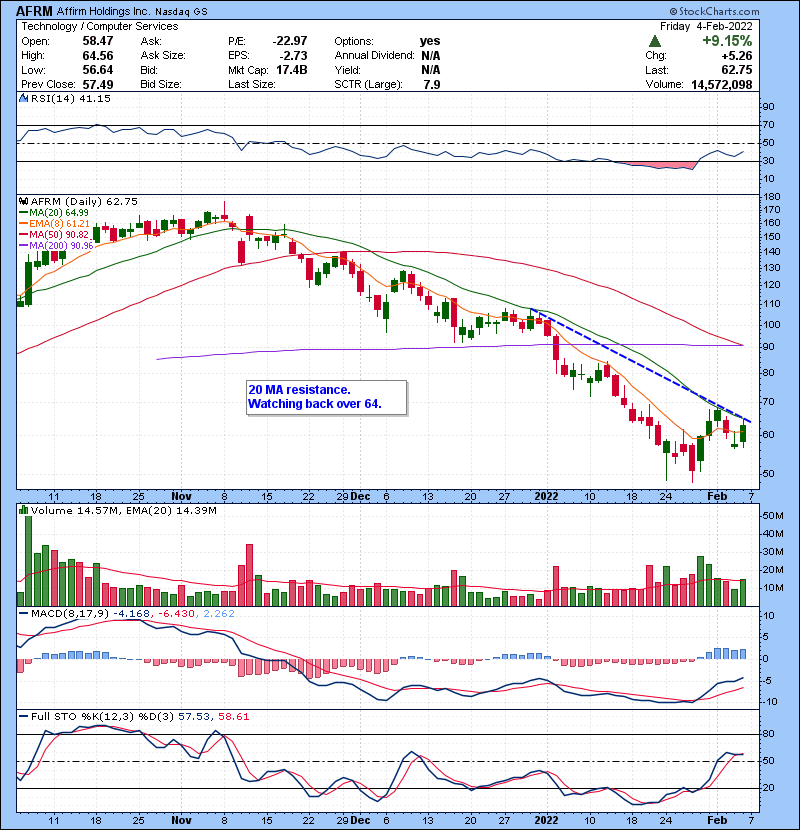Click the MA(20) 64.99 legend entry
800x830 pixels.
point(59,213)
